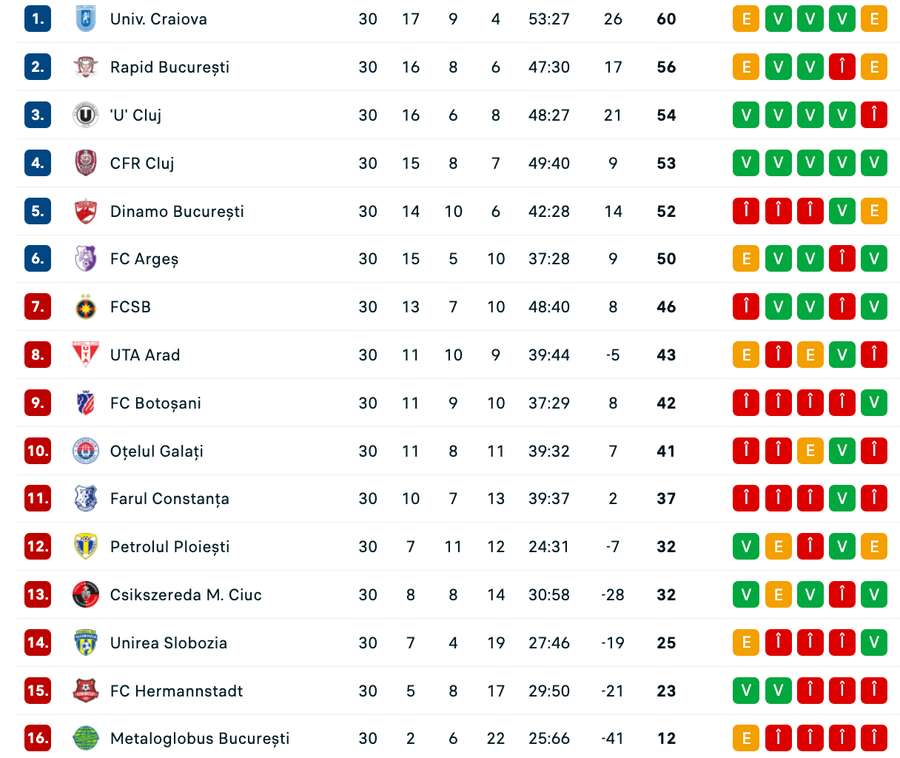Click the Univ. Craiova club crest
The image size is (900, 758).
[85, 19]
